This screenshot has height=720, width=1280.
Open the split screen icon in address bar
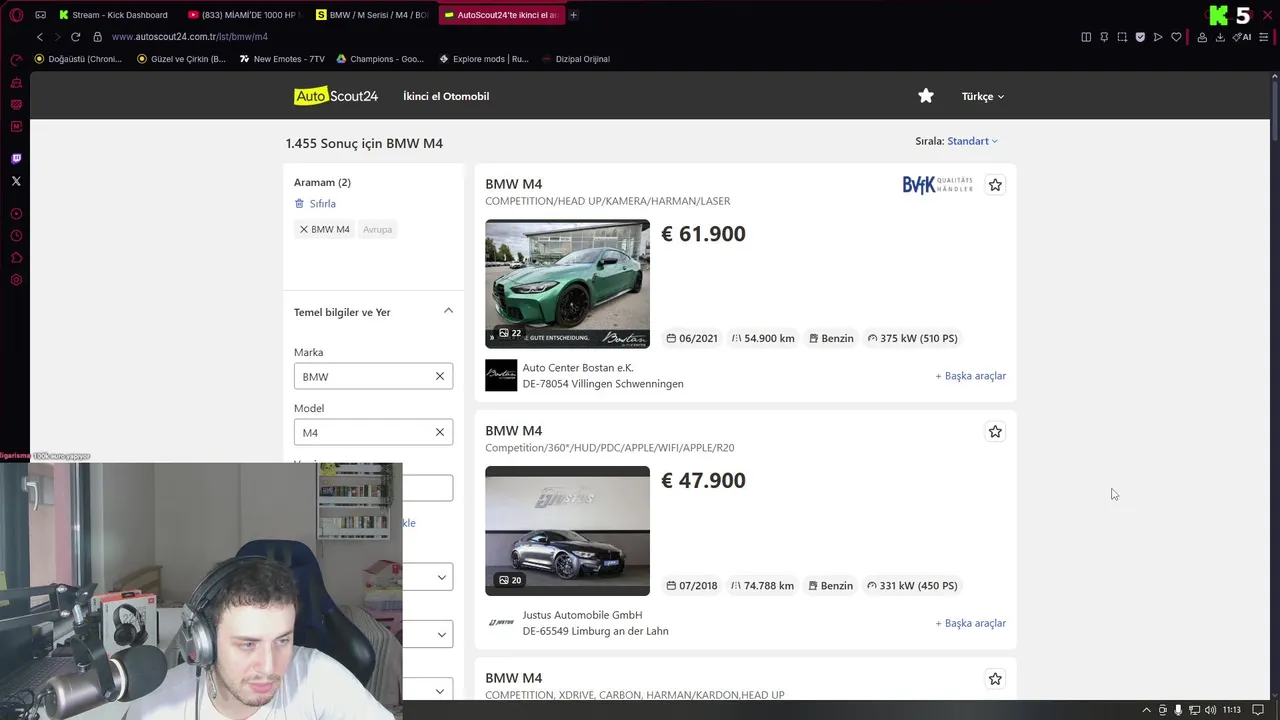[x=1086, y=37]
